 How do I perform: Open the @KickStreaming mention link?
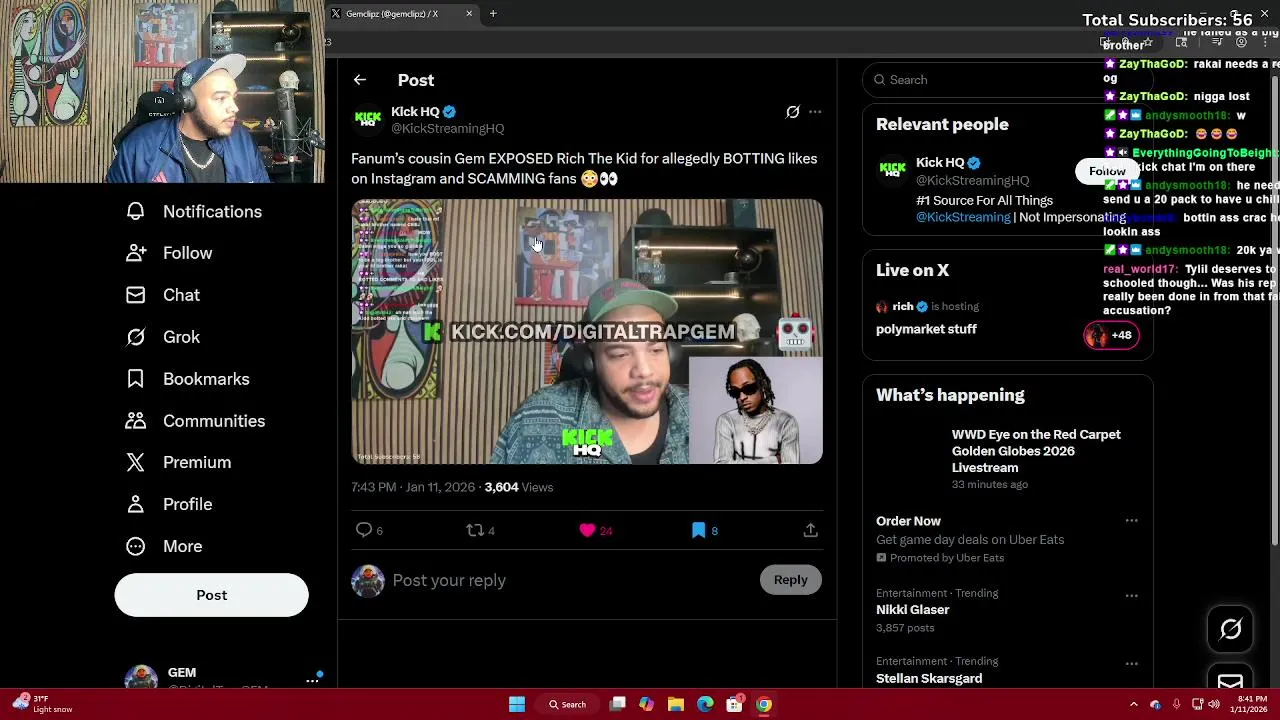point(963,217)
